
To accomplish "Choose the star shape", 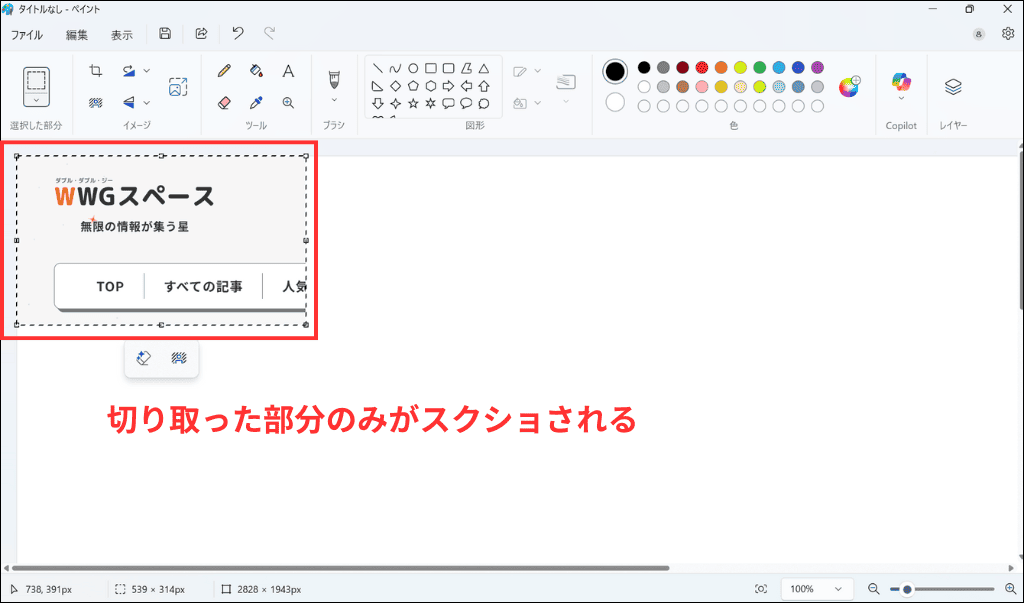I will [414, 102].
